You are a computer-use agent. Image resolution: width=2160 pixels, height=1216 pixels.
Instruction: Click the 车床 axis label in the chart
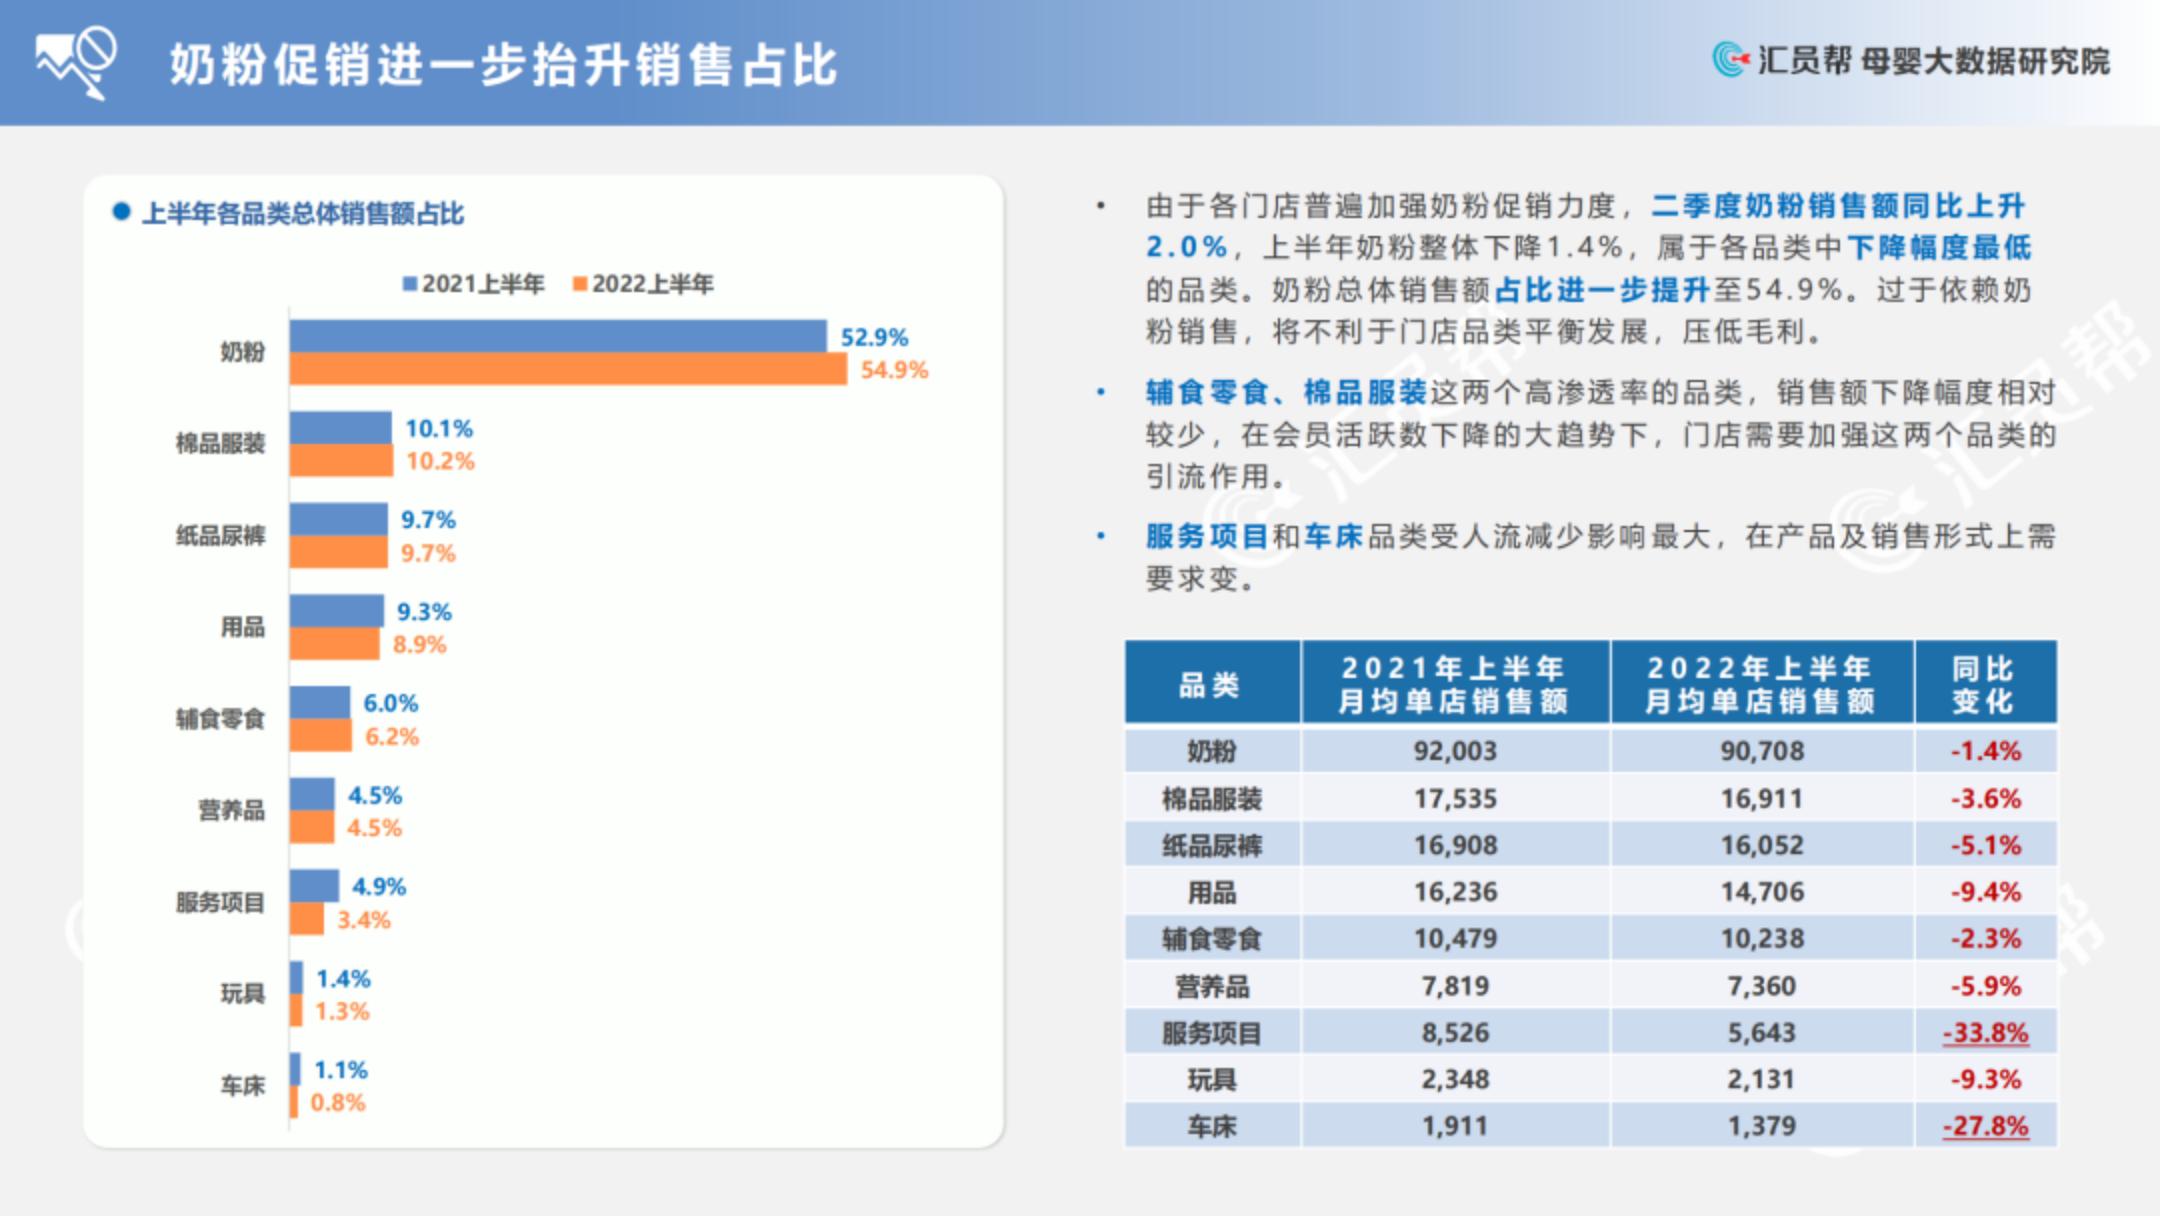243,1085
